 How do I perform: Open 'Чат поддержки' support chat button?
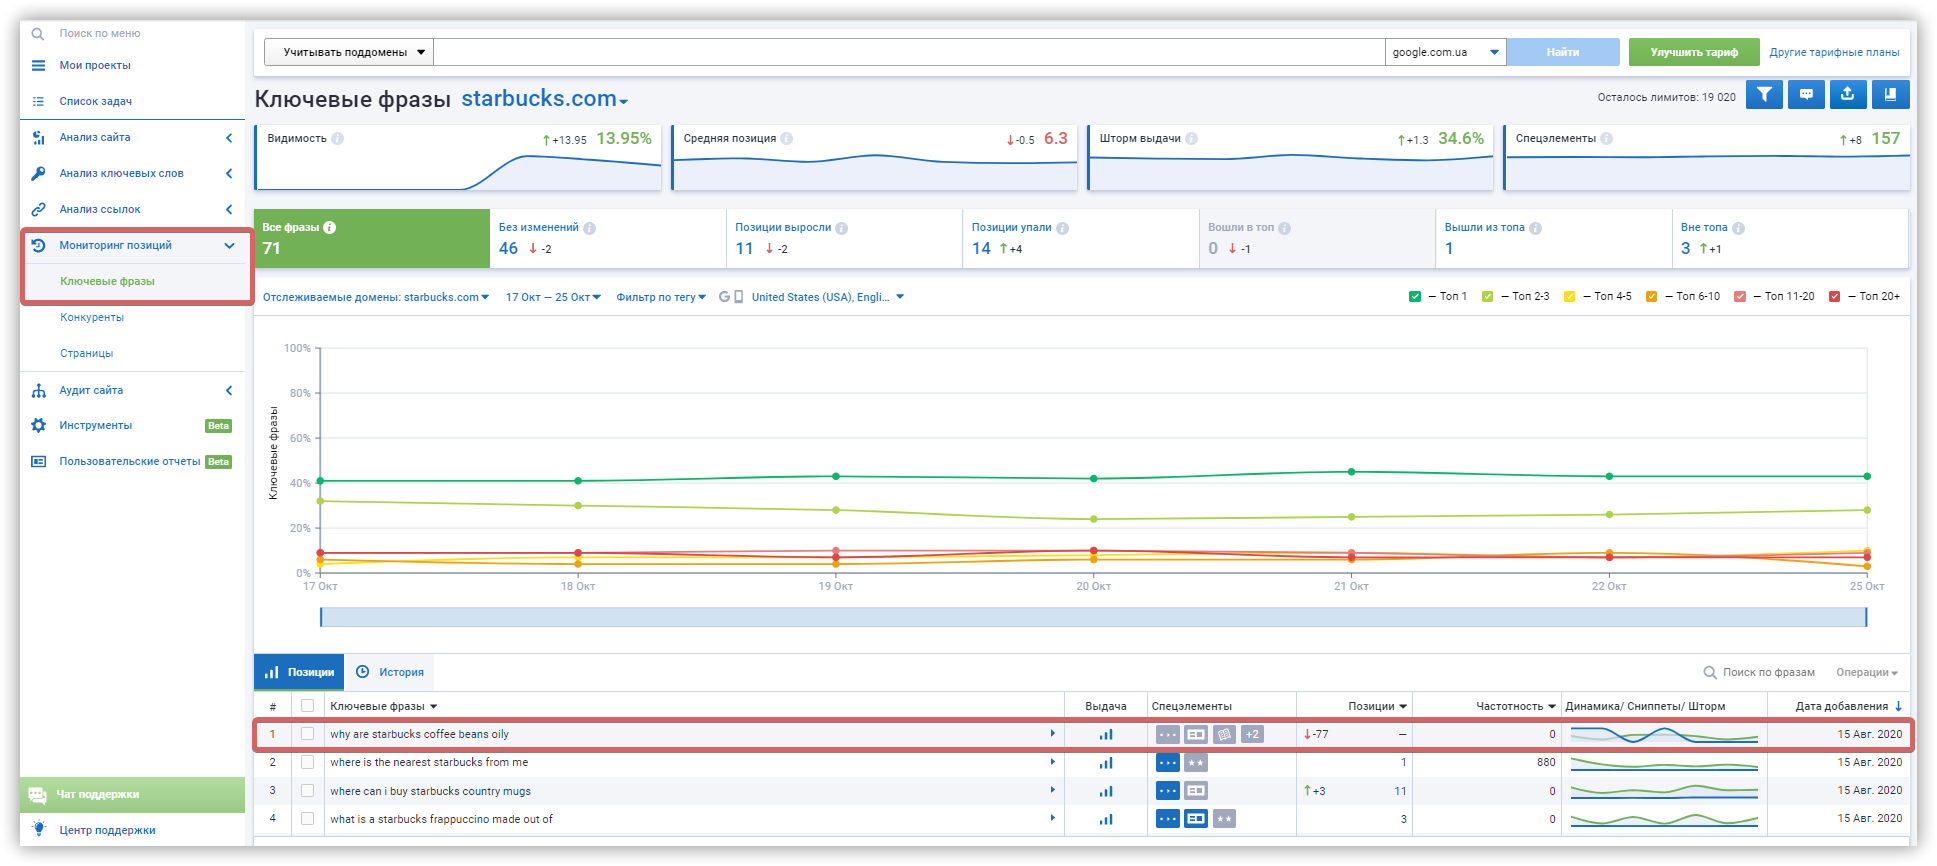coord(132,795)
